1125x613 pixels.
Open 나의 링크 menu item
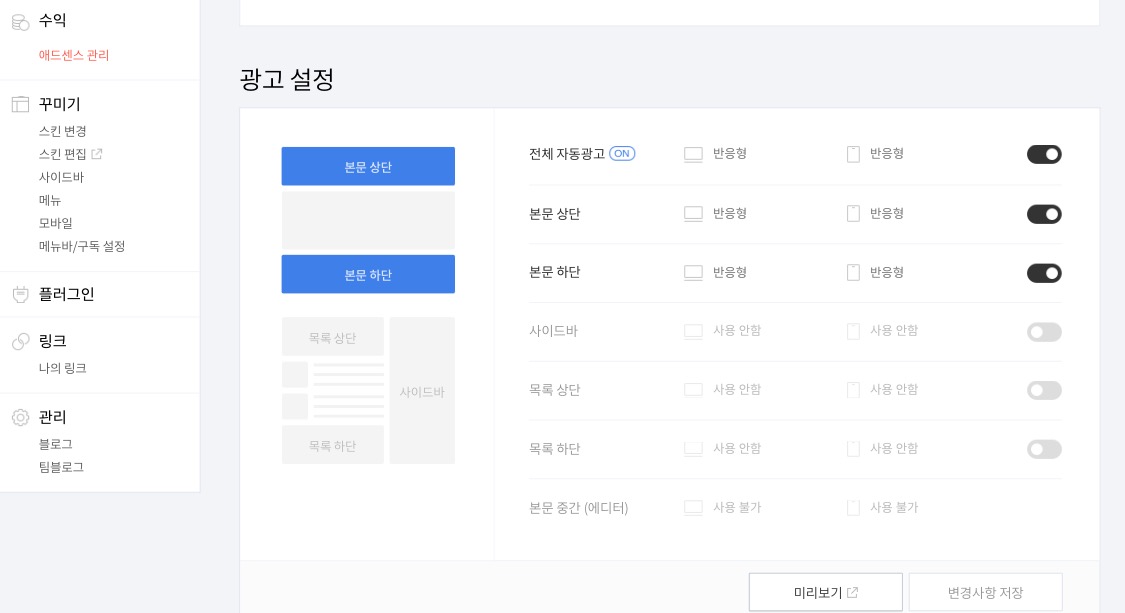click(x=62, y=368)
